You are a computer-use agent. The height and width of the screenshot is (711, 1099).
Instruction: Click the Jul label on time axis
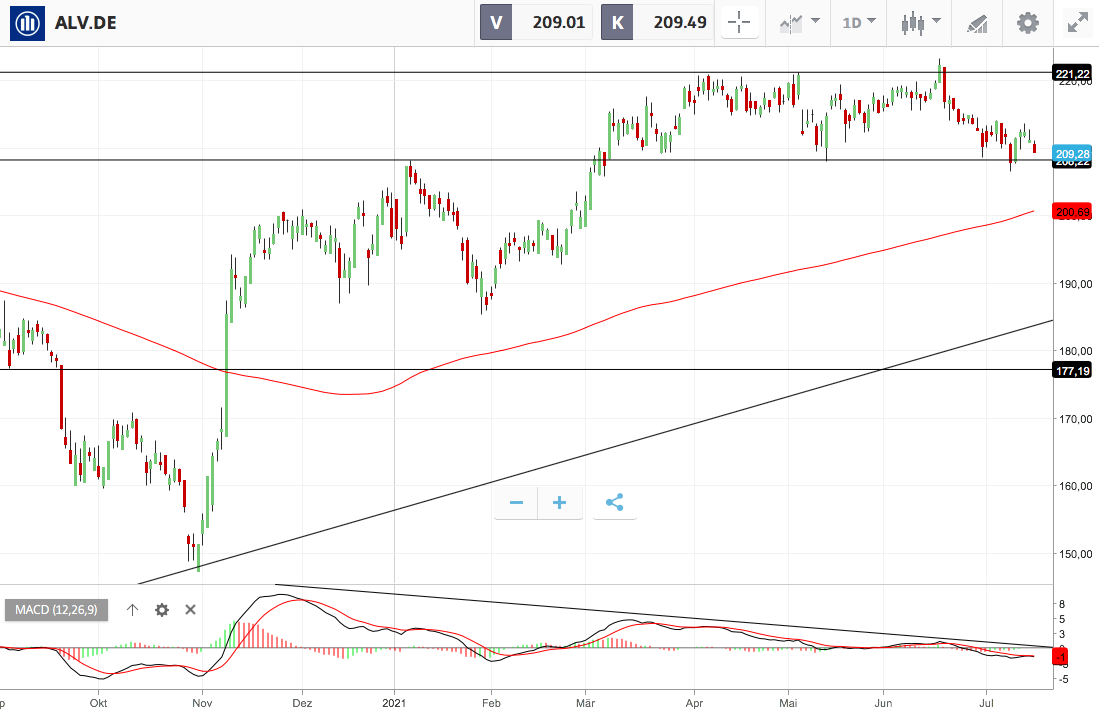coord(986,703)
